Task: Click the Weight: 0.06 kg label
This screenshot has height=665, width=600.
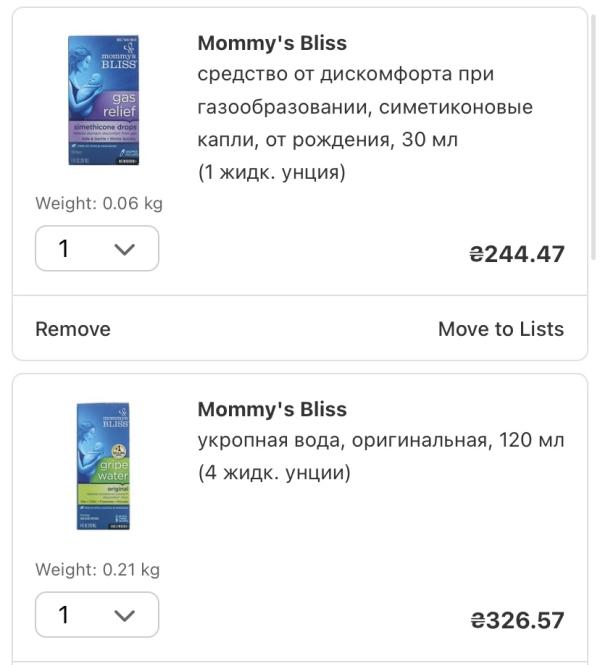Action: 98,204
